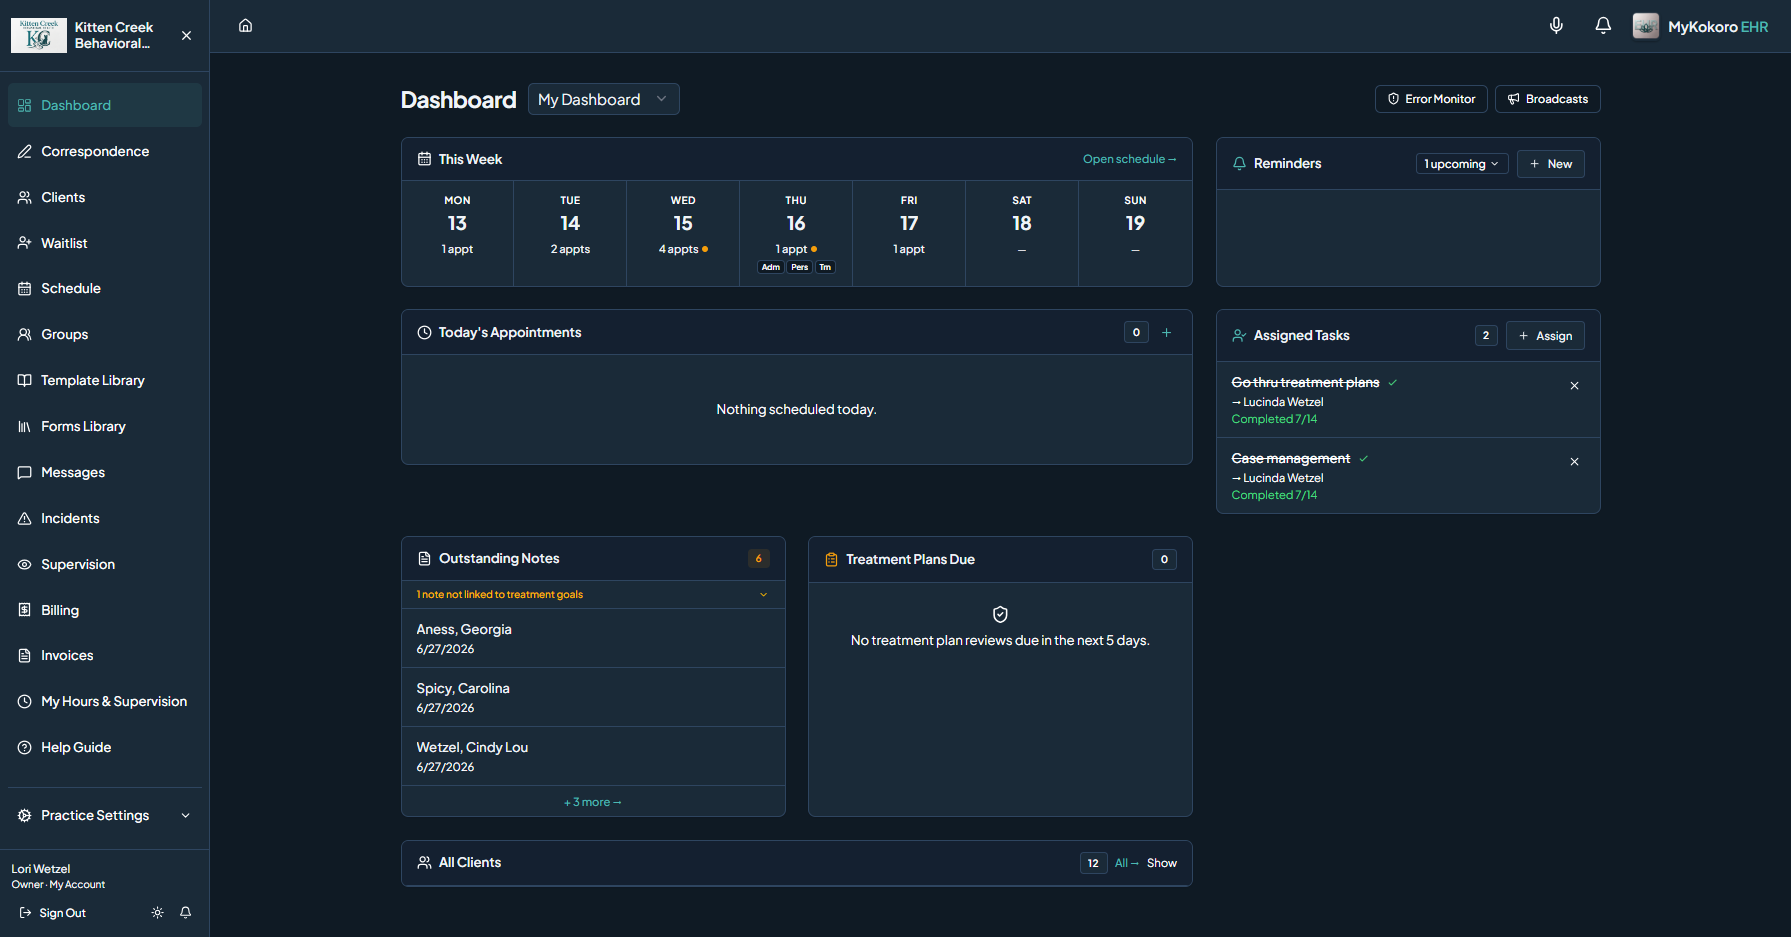Open the My Dashboard dropdown
This screenshot has height=937, width=1791.
(x=604, y=99)
